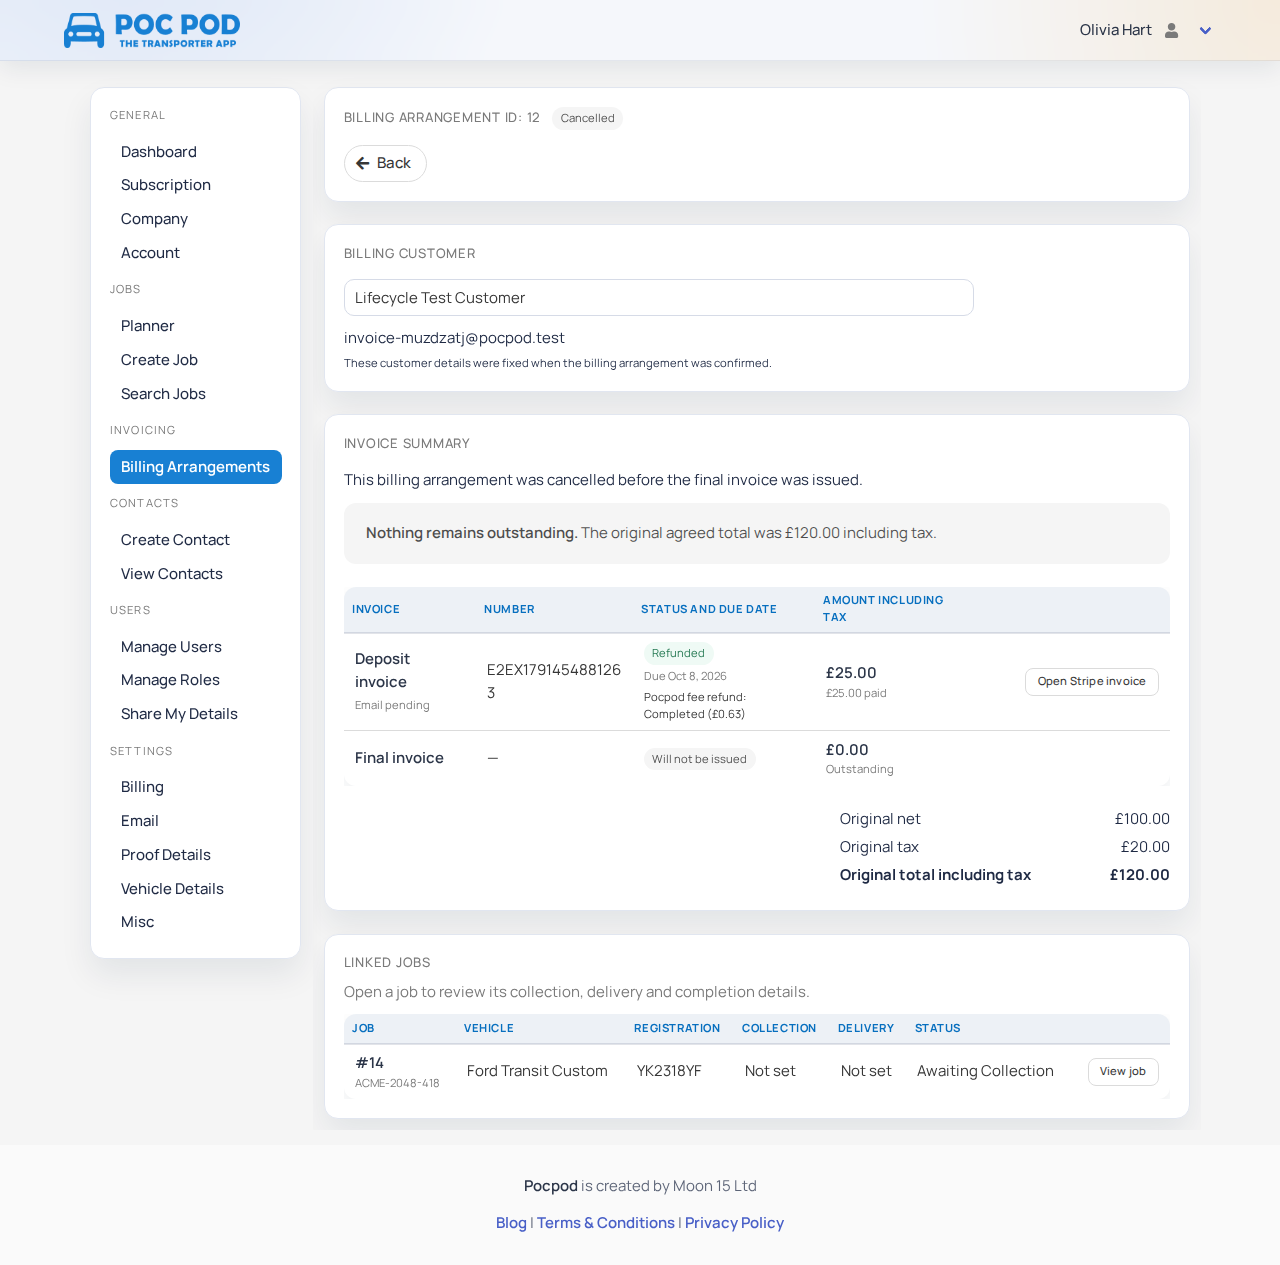
Task: Open Manage Roles
Action: click(x=170, y=680)
